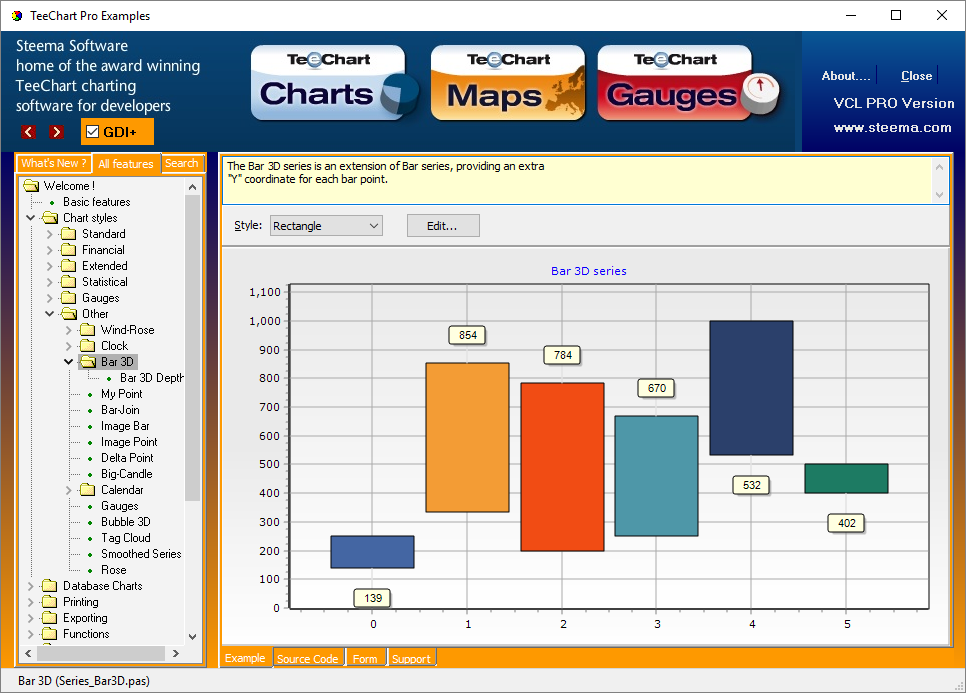Switch to the Support tab

tap(411, 659)
